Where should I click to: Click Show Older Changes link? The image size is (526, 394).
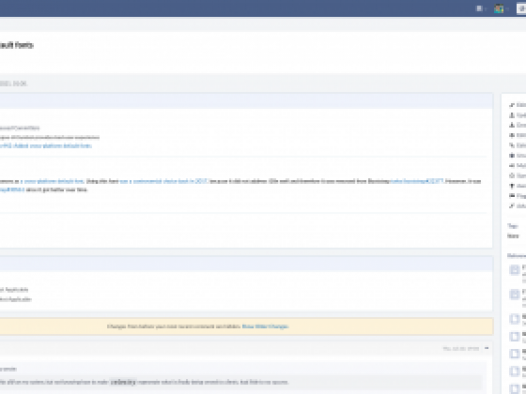click(x=265, y=327)
